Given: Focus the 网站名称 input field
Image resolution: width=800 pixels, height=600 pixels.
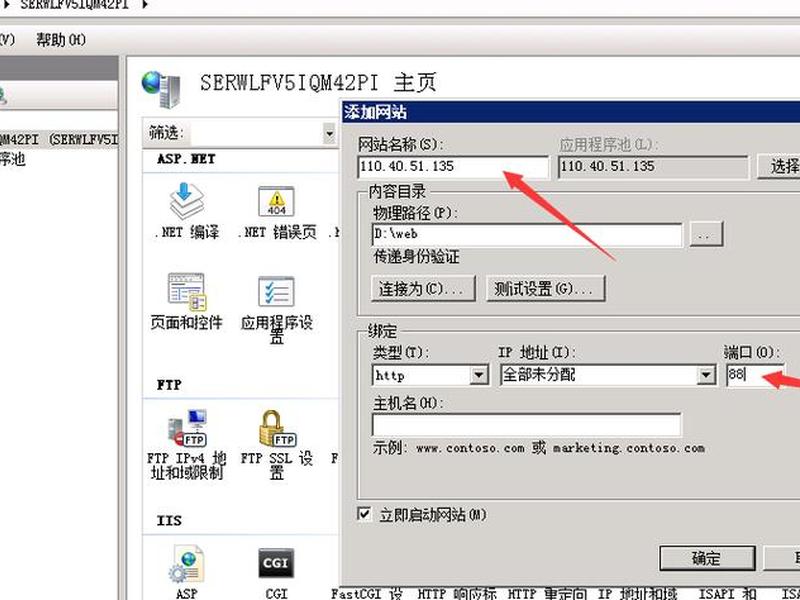Looking at the screenshot, I should tap(453, 167).
